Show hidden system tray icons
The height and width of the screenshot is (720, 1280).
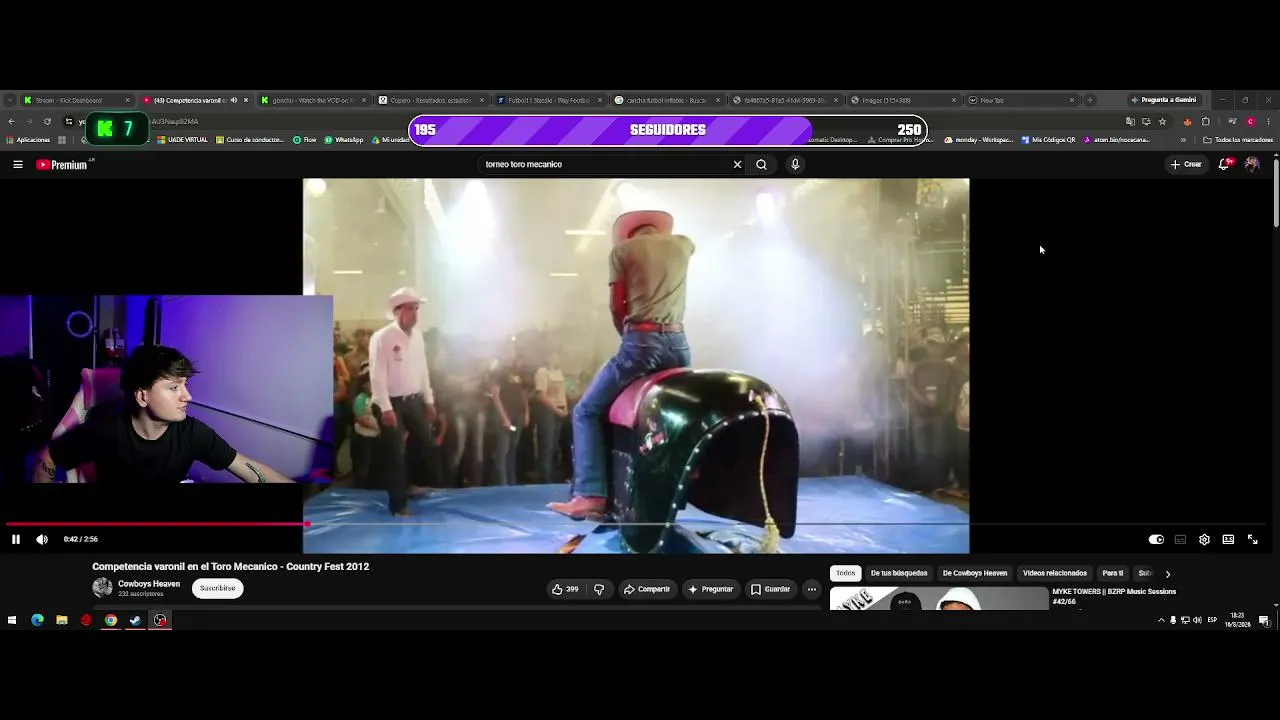point(1161,620)
